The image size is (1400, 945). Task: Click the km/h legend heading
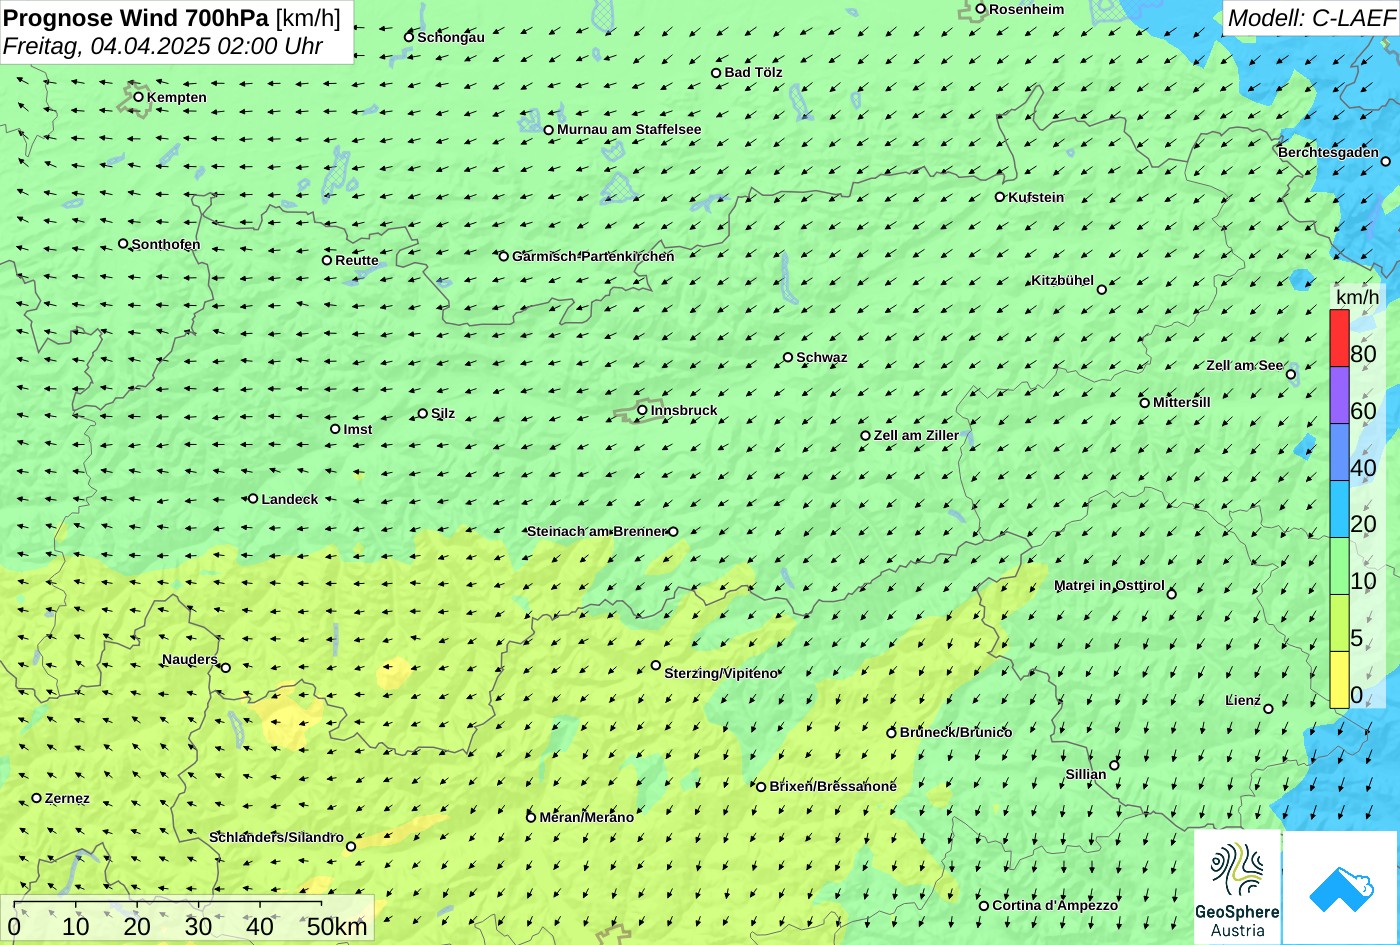coord(1357,297)
